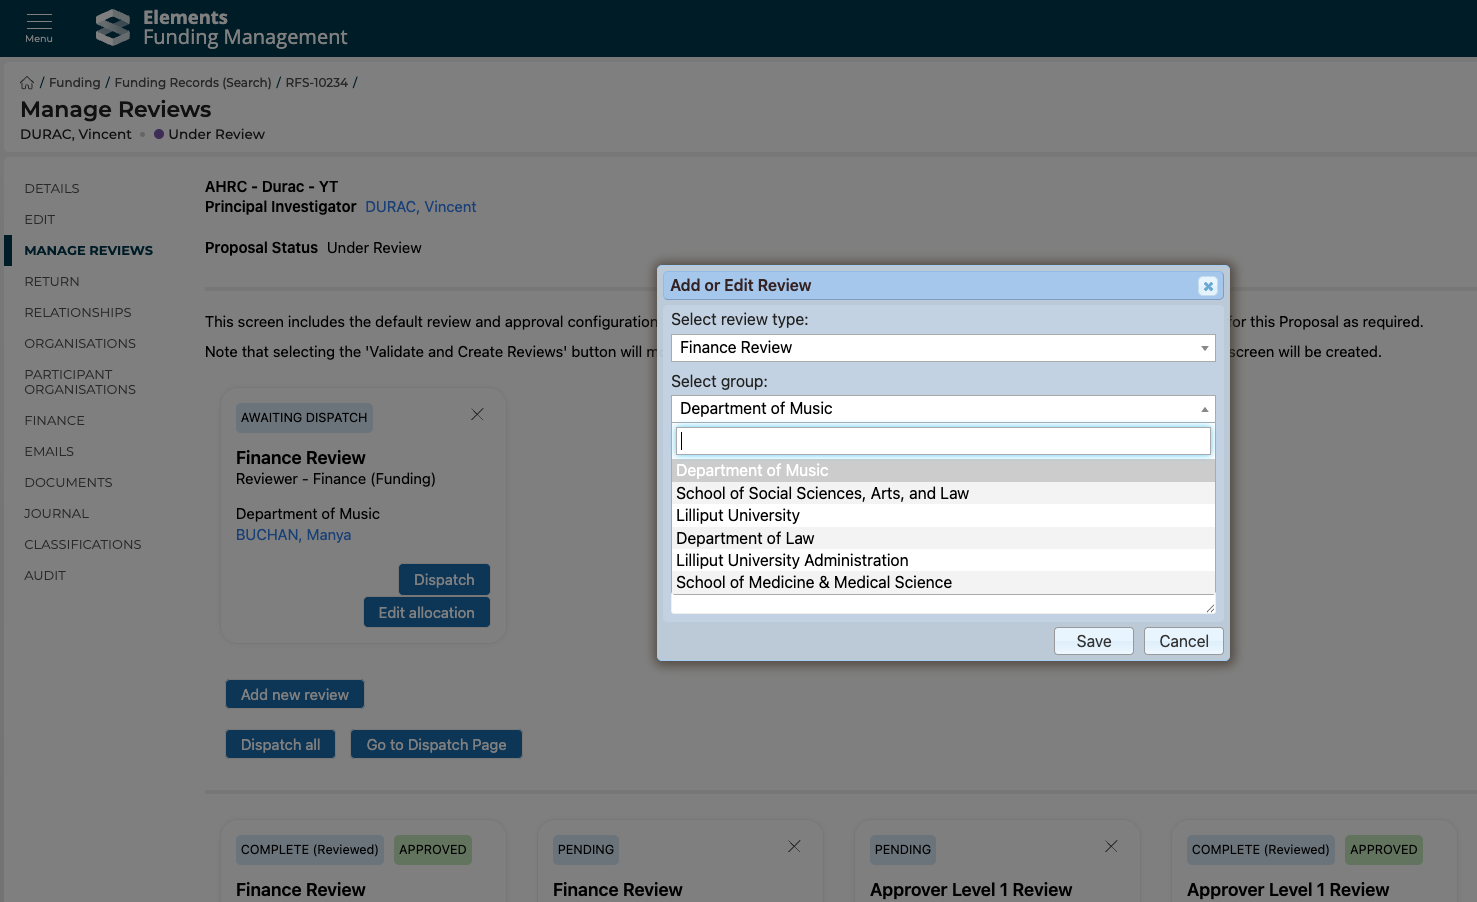Remove the Awaiting Dispatch Finance Review card

click(x=477, y=414)
